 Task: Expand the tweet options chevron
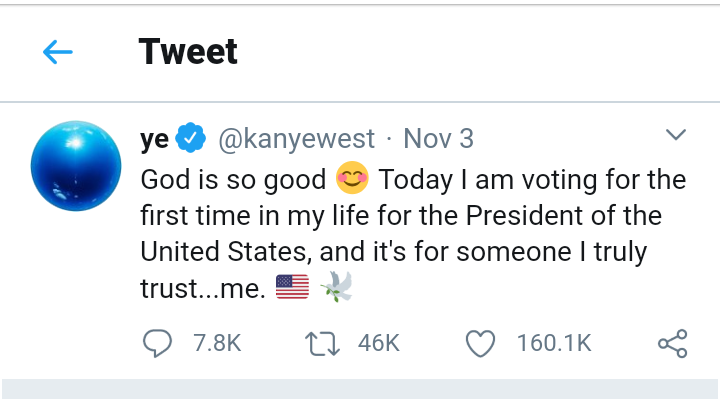[676, 134]
